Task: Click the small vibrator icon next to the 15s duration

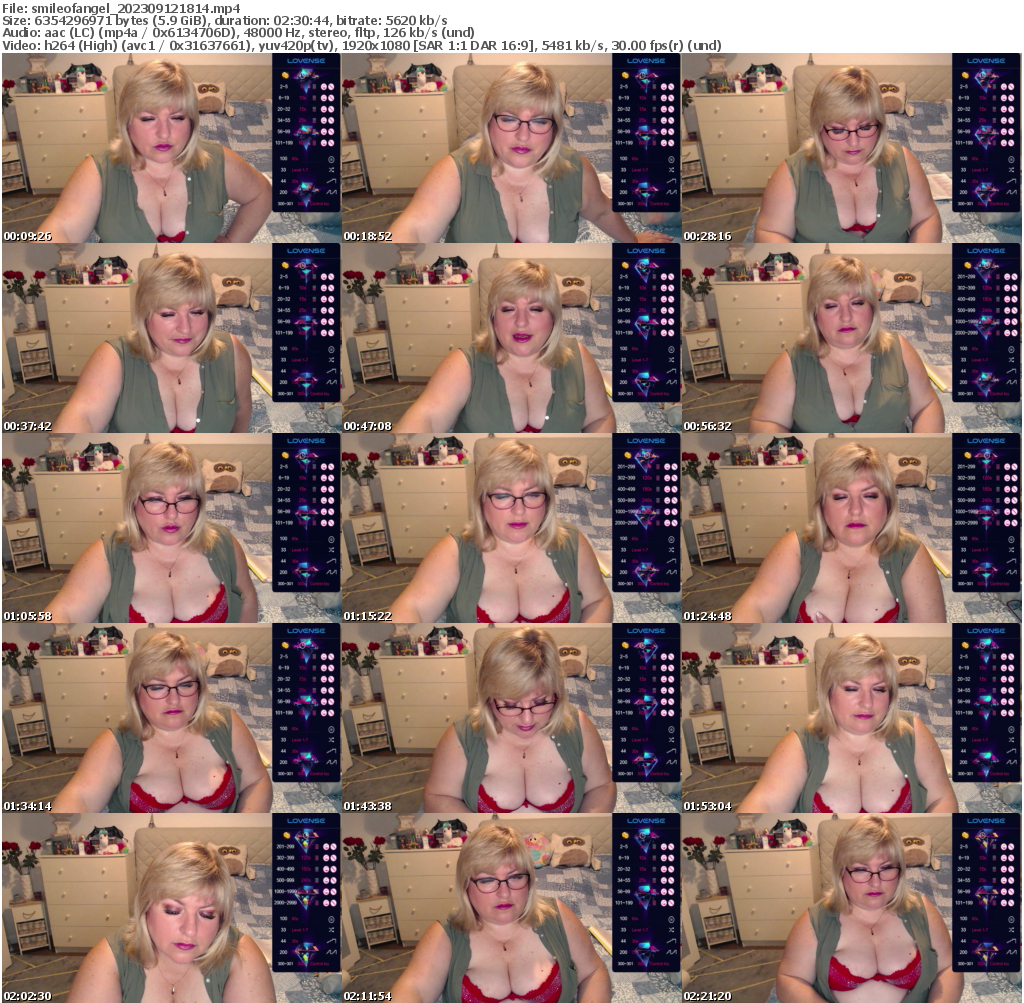Action: [314, 108]
